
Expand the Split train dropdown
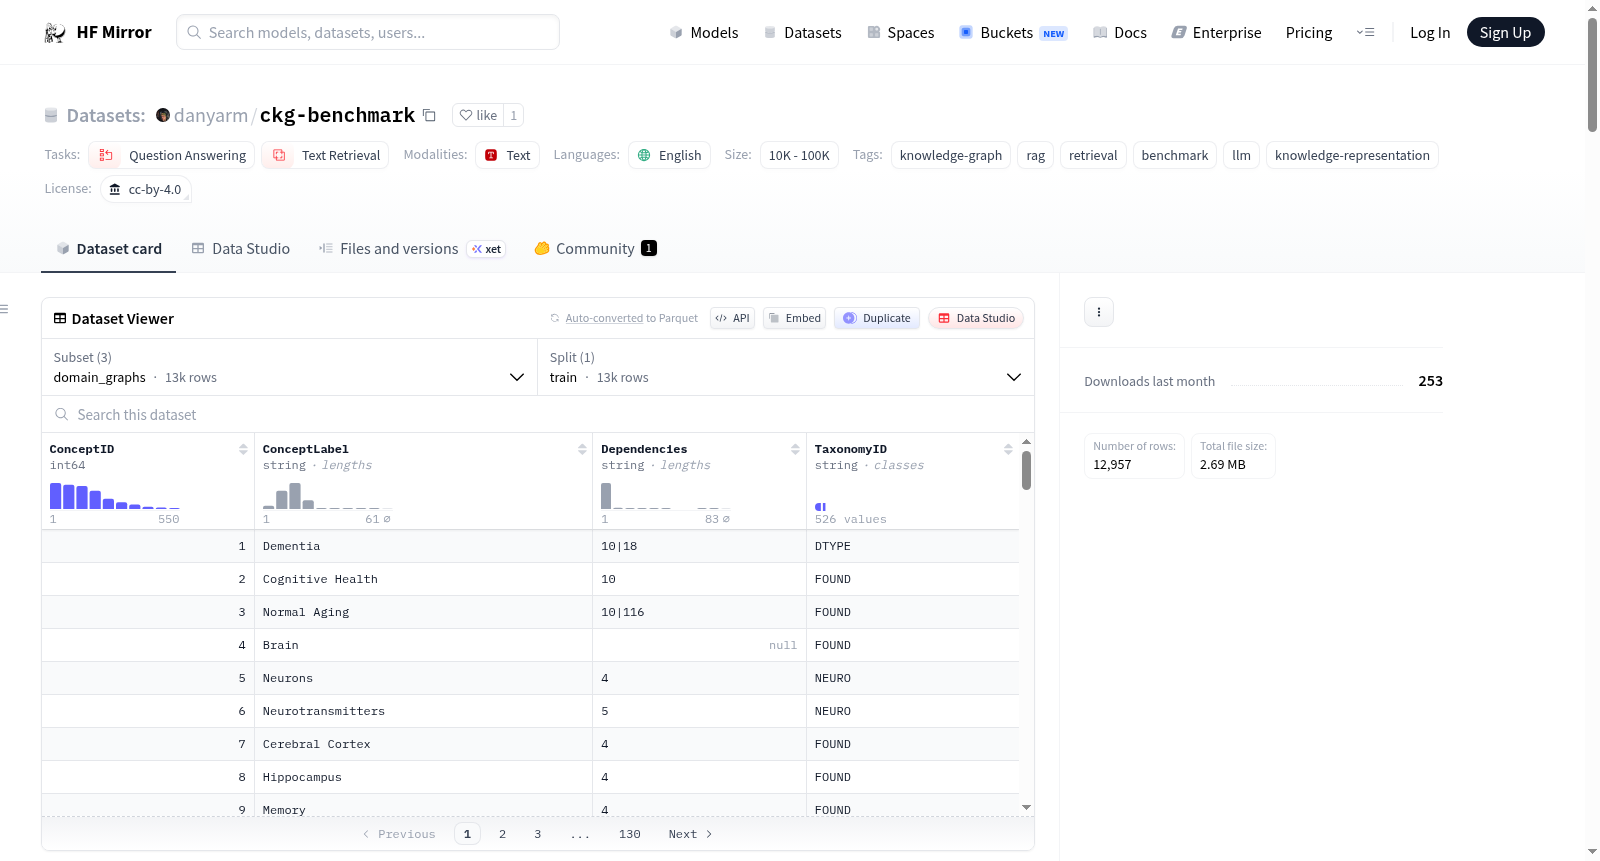(x=786, y=367)
